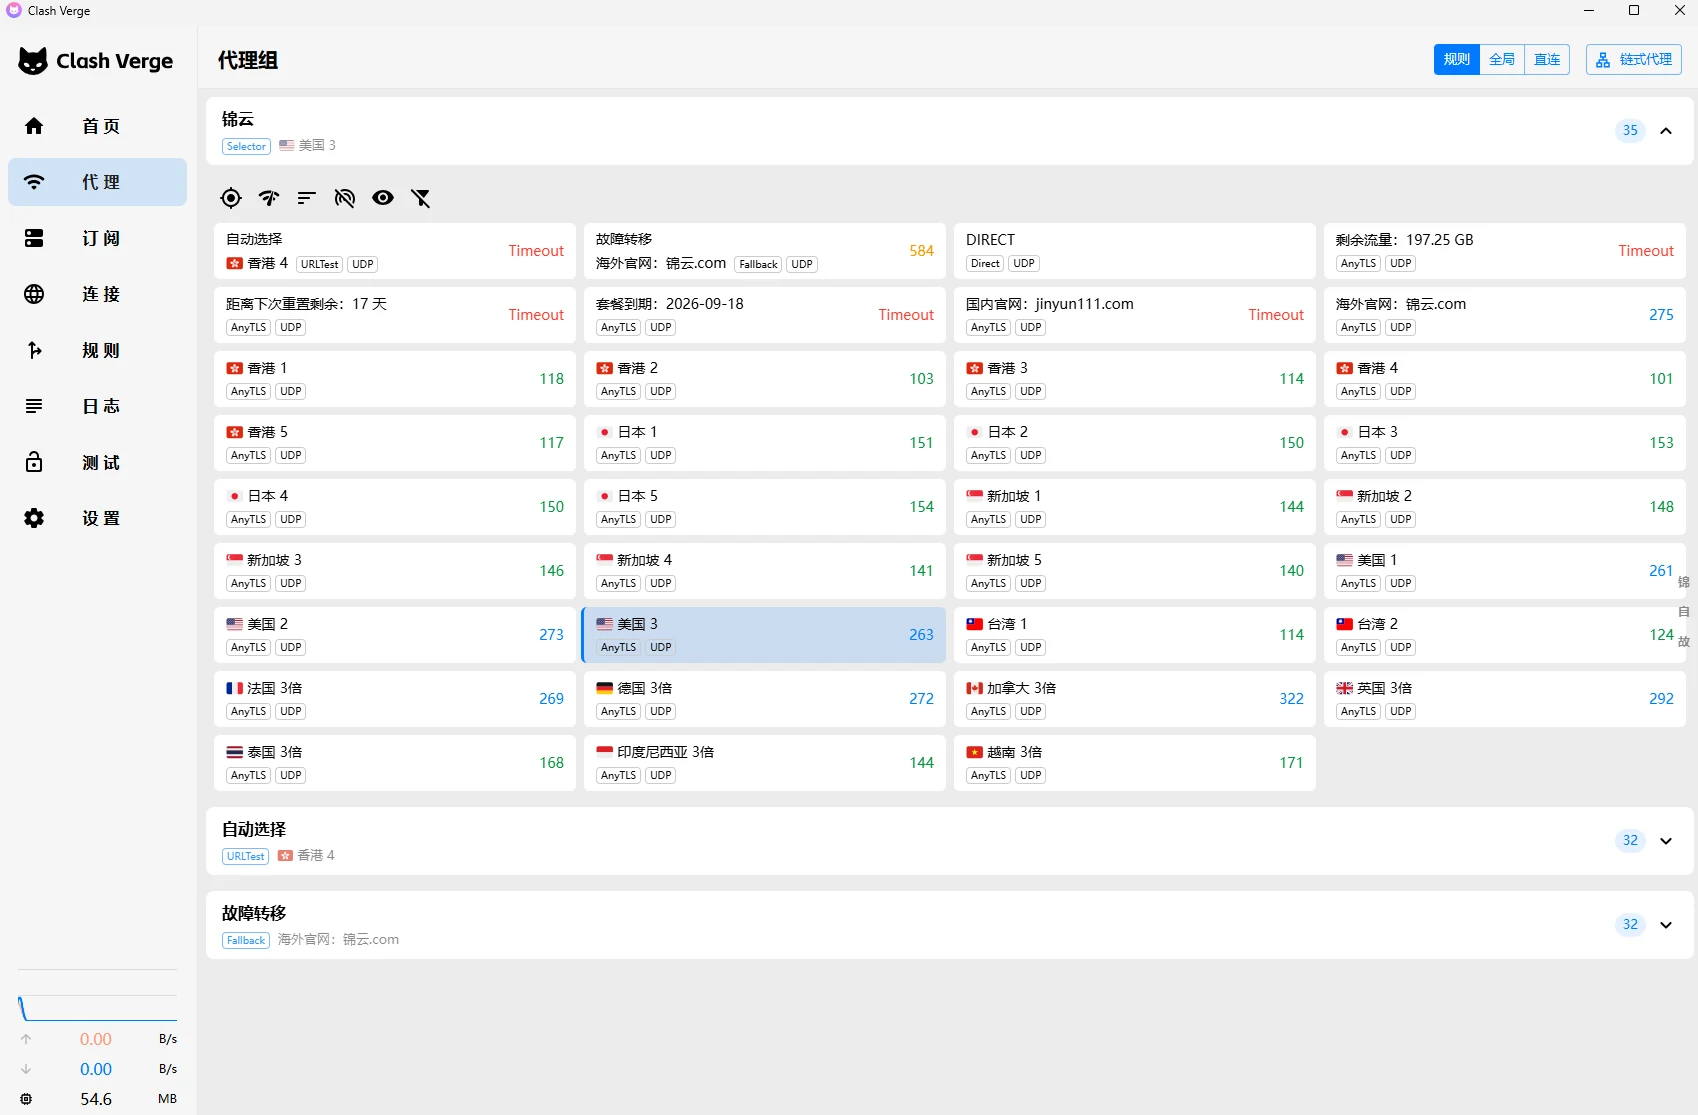Collapse the 锦云 proxy group
The image size is (1698, 1115).
(x=1666, y=131)
